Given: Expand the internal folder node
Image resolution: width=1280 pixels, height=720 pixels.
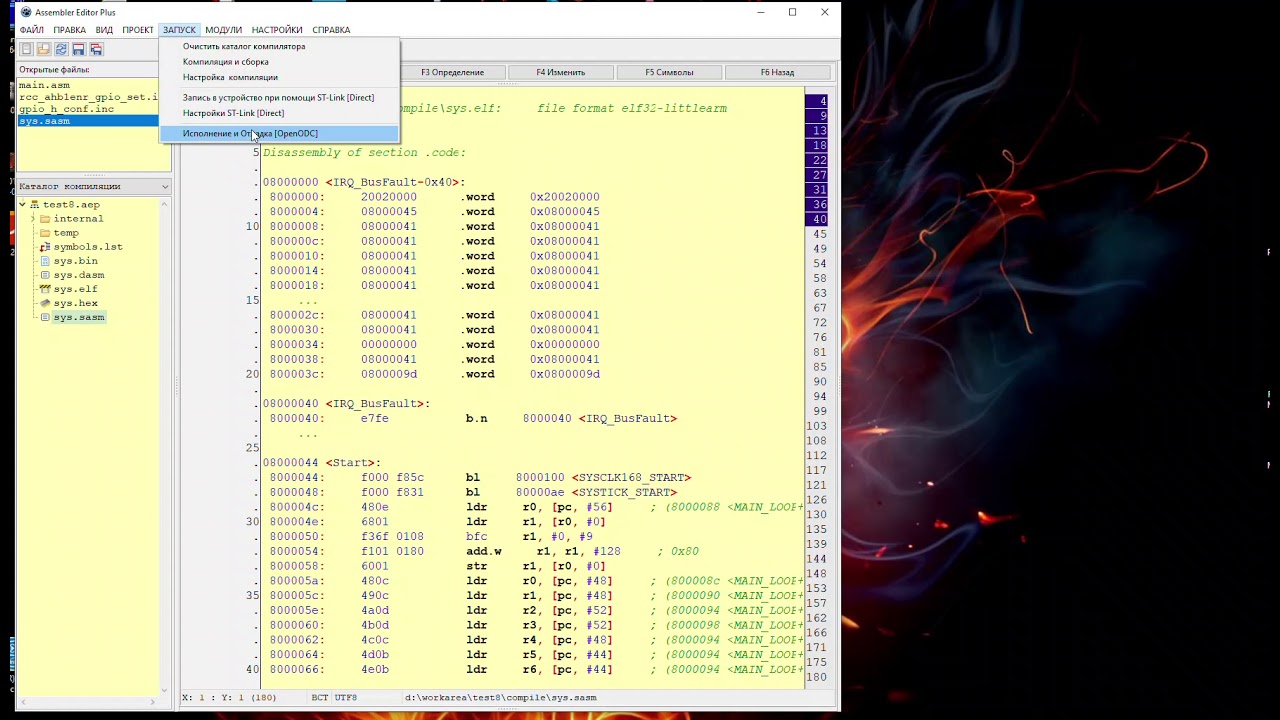Looking at the screenshot, I should click(33, 218).
